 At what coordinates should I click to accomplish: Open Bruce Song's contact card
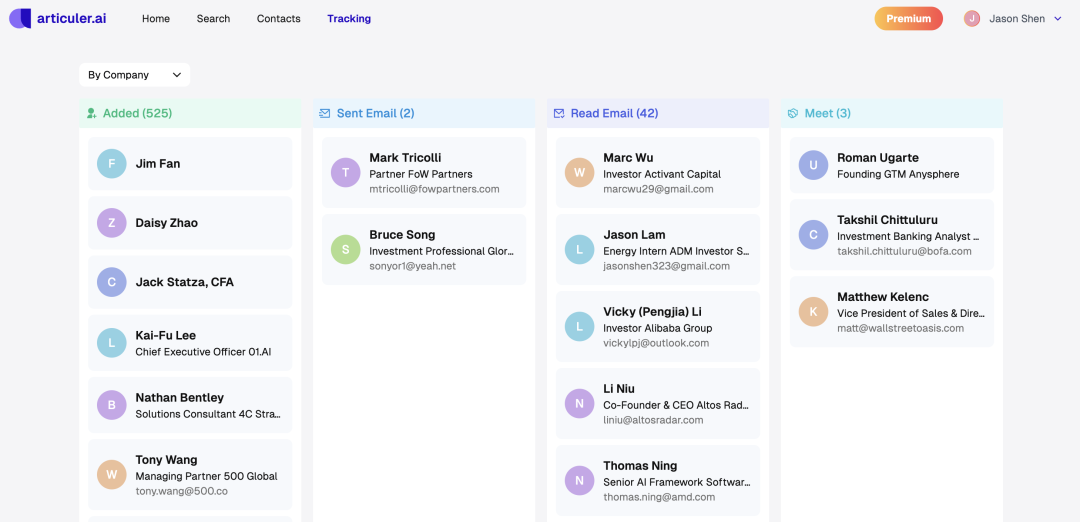(424, 250)
